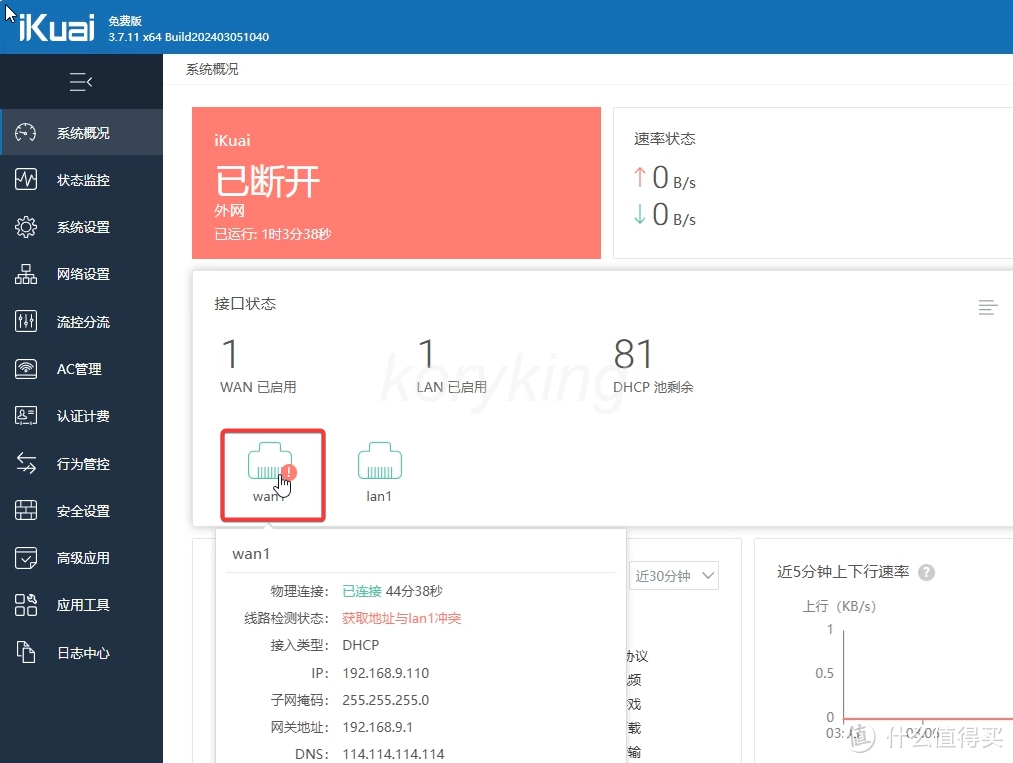Click the 获取地址与lan1冲突 warning link

[401, 618]
